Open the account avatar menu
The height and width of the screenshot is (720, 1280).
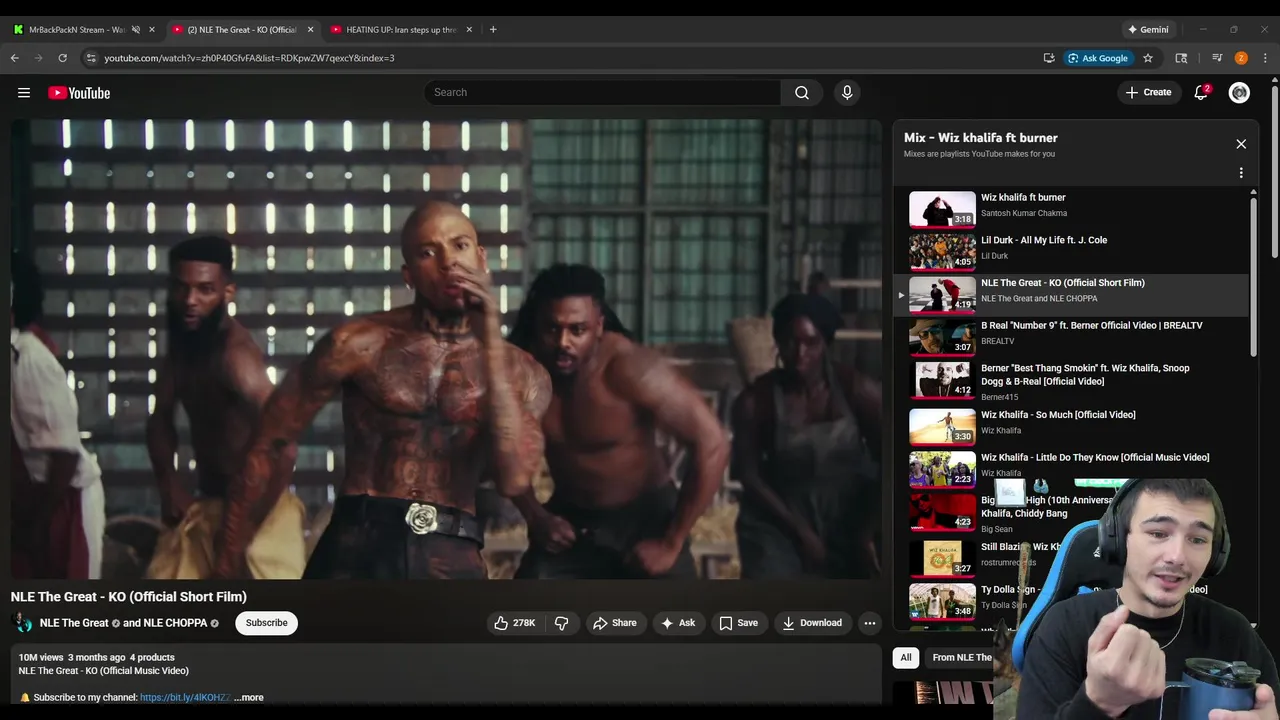point(1239,93)
